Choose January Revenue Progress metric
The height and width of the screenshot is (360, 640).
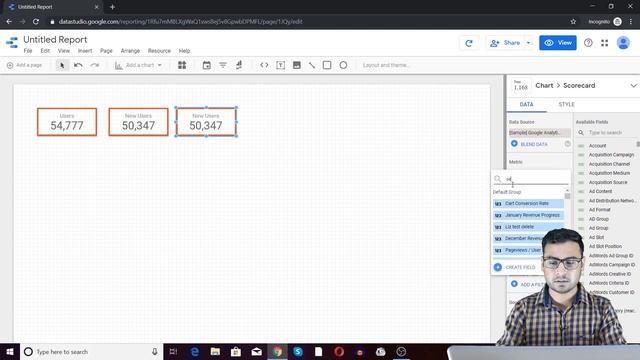[528, 215]
